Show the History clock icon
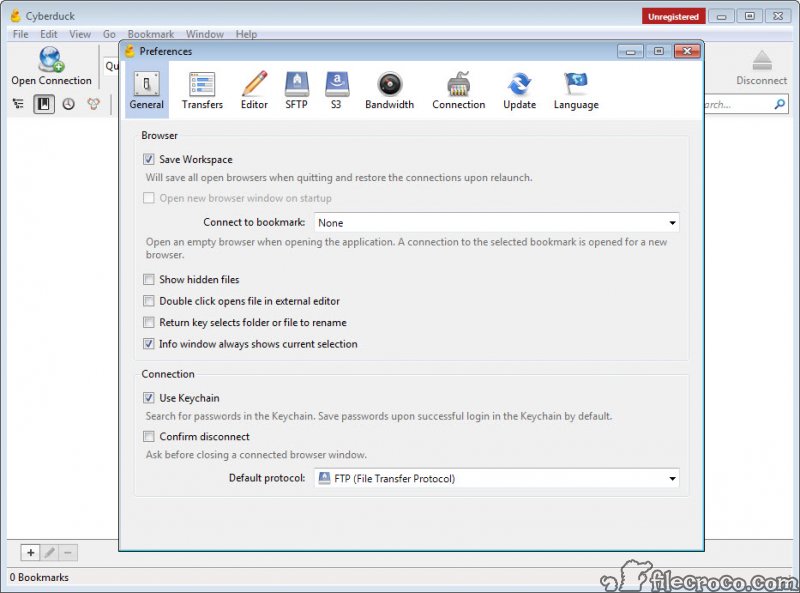This screenshot has width=800, height=593. 68,104
